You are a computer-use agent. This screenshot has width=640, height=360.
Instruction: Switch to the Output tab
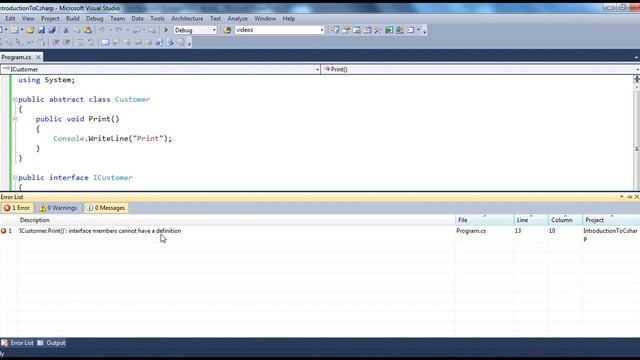[52, 343]
